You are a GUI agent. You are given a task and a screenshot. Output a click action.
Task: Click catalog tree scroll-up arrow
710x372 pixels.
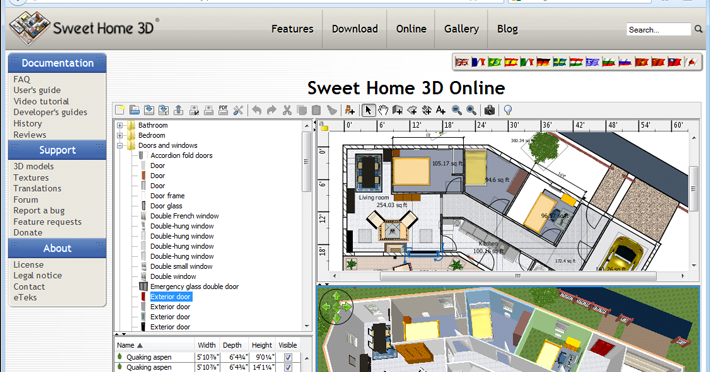pyautogui.click(x=307, y=125)
